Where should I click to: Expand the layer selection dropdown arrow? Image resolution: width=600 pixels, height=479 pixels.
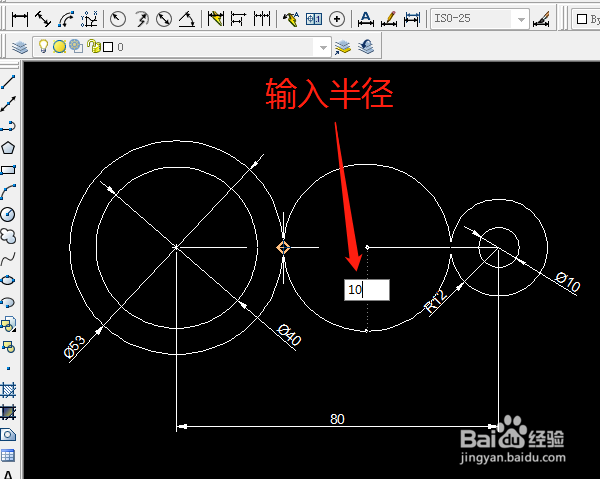(323, 47)
